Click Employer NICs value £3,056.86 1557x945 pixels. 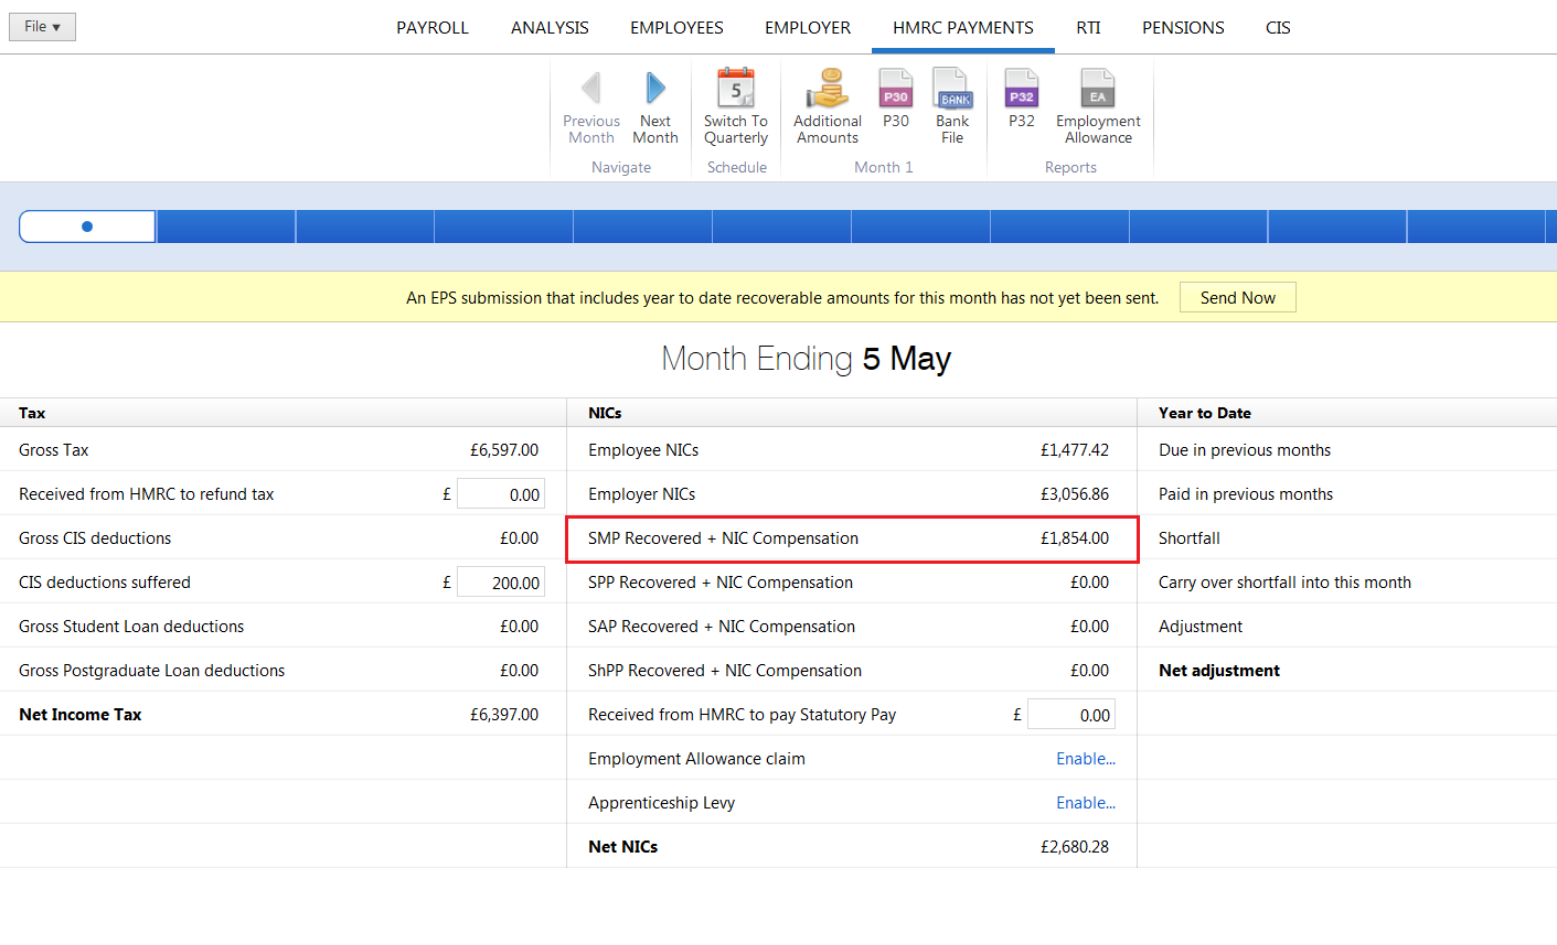pyautogui.click(x=1074, y=494)
